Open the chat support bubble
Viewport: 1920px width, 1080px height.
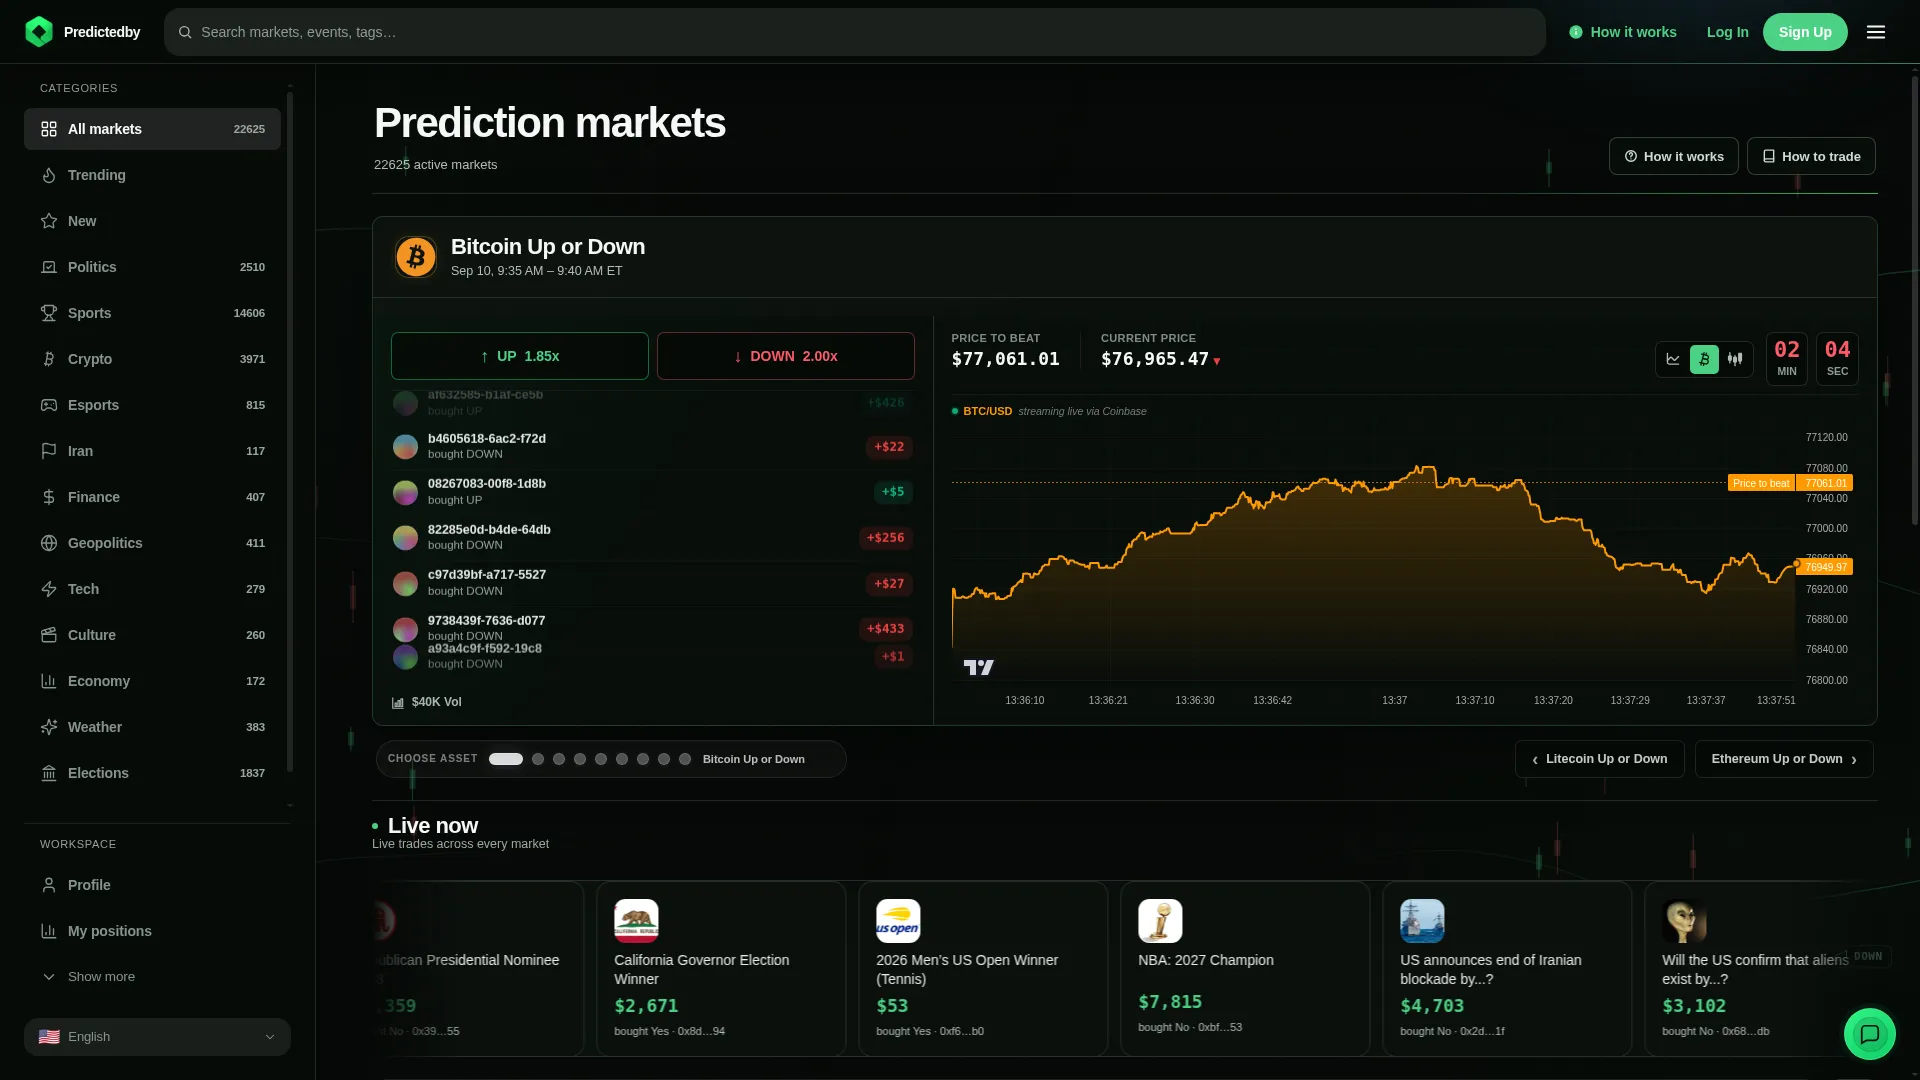coord(1870,1034)
